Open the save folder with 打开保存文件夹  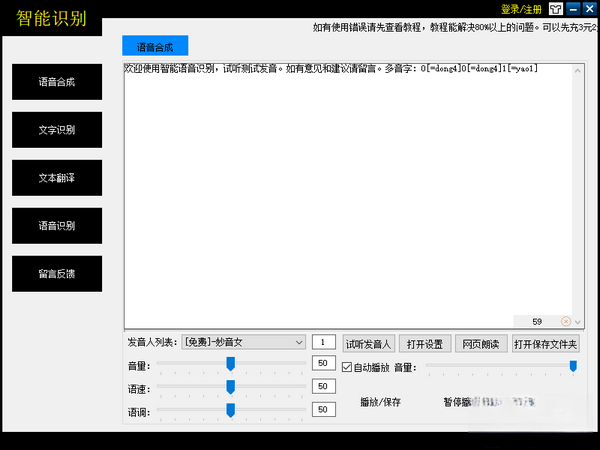click(545, 343)
